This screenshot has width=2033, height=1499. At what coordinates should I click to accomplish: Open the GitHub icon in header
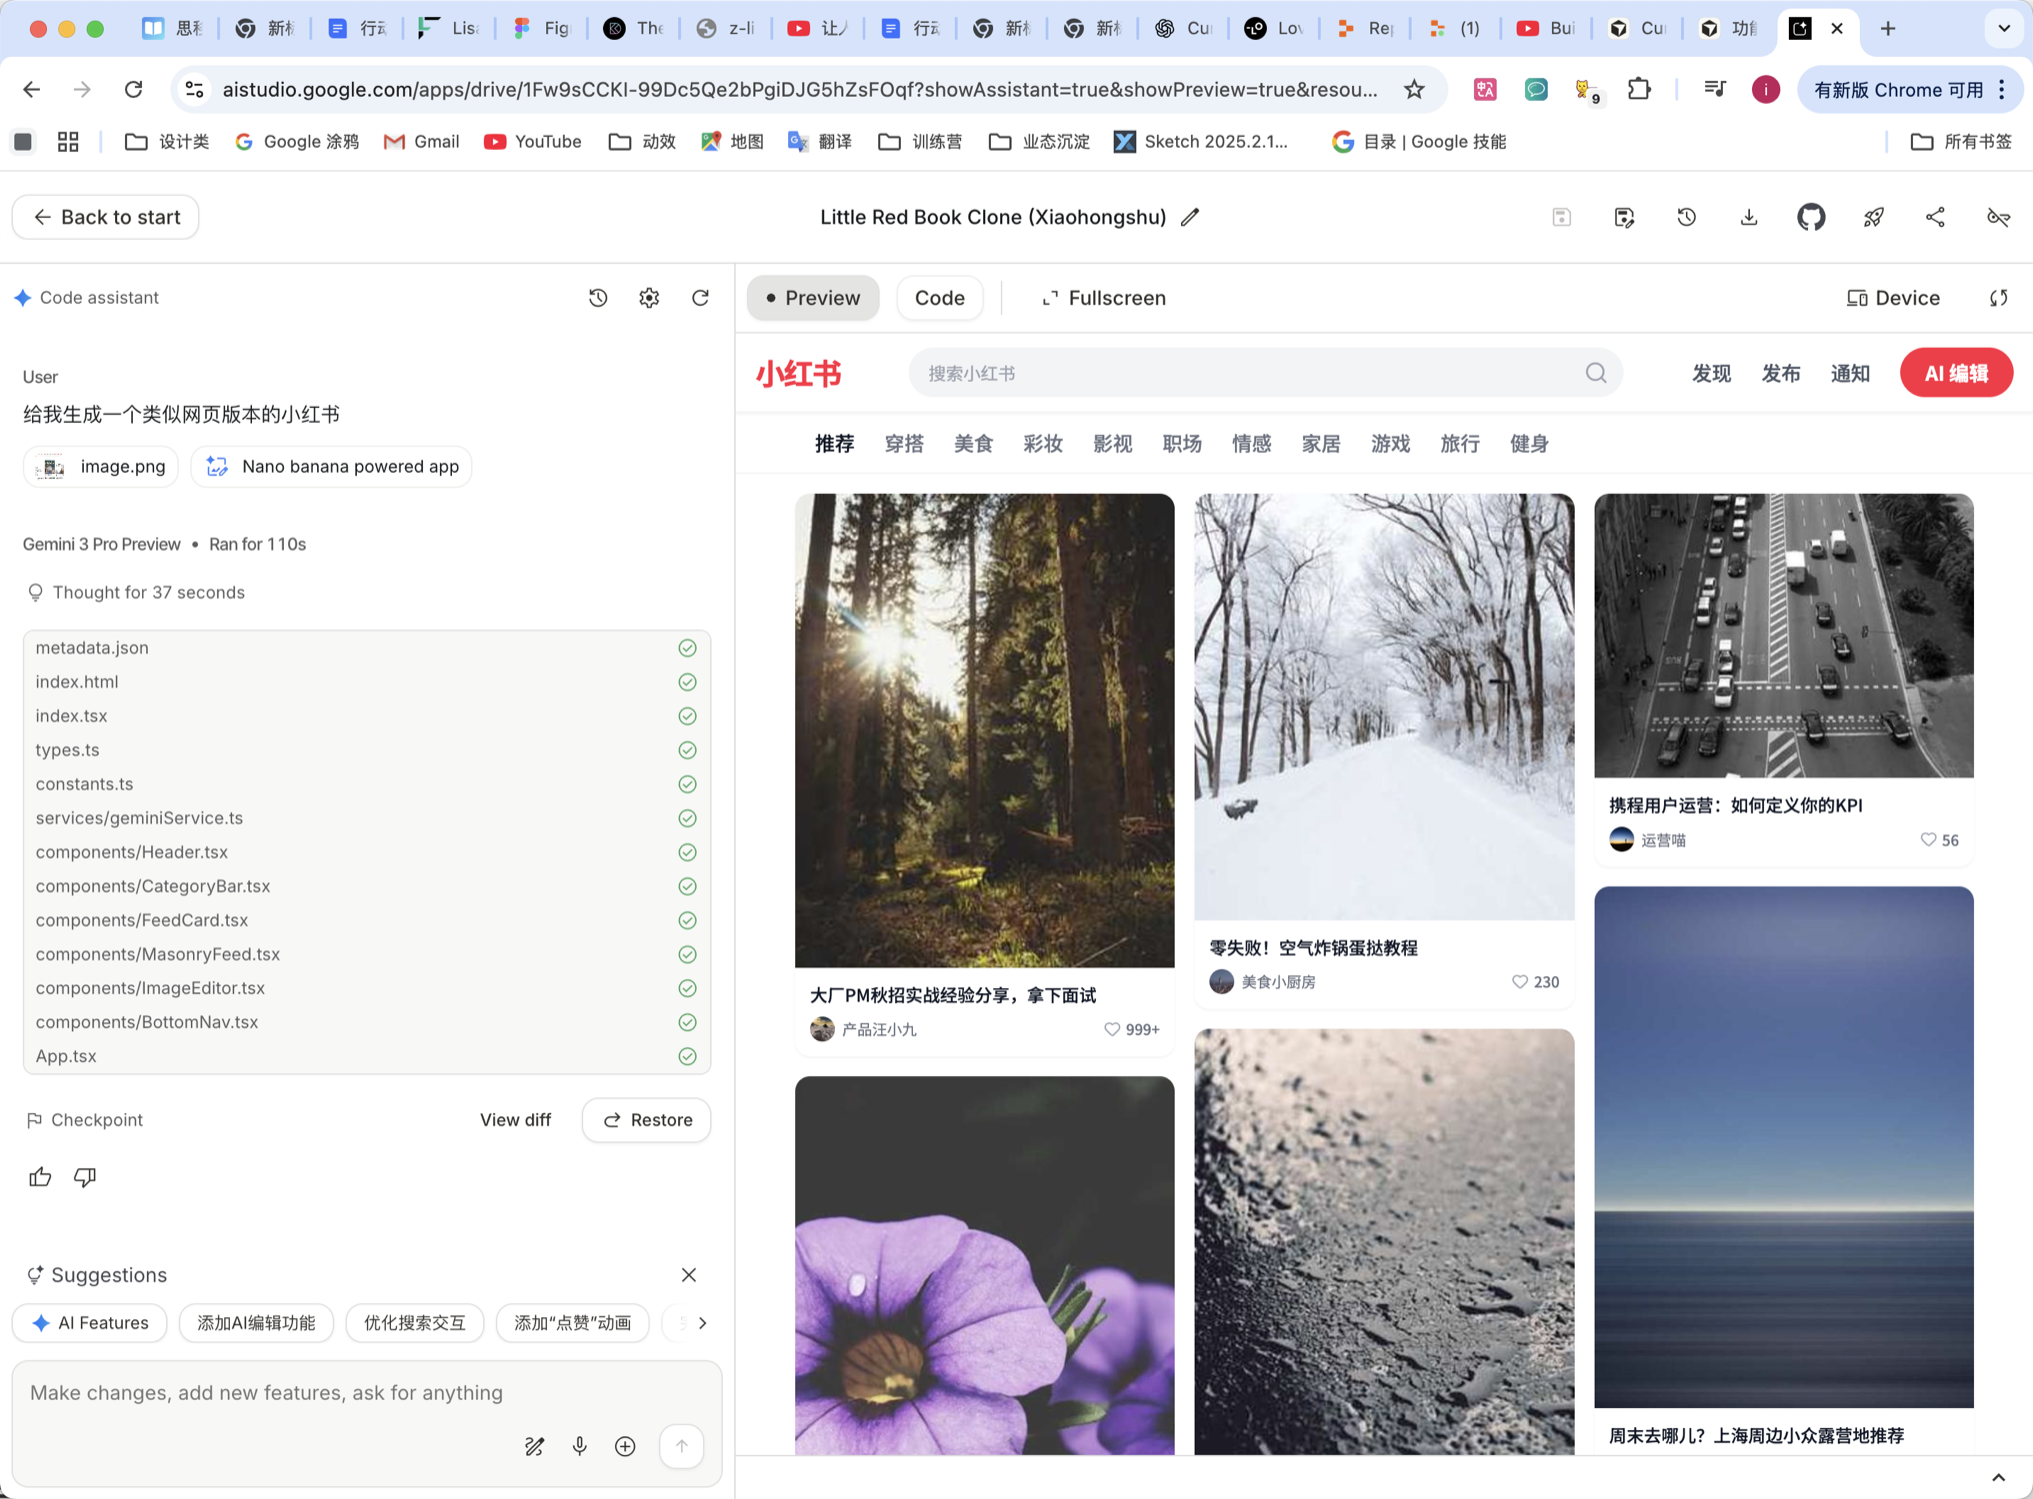pyautogui.click(x=1810, y=217)
